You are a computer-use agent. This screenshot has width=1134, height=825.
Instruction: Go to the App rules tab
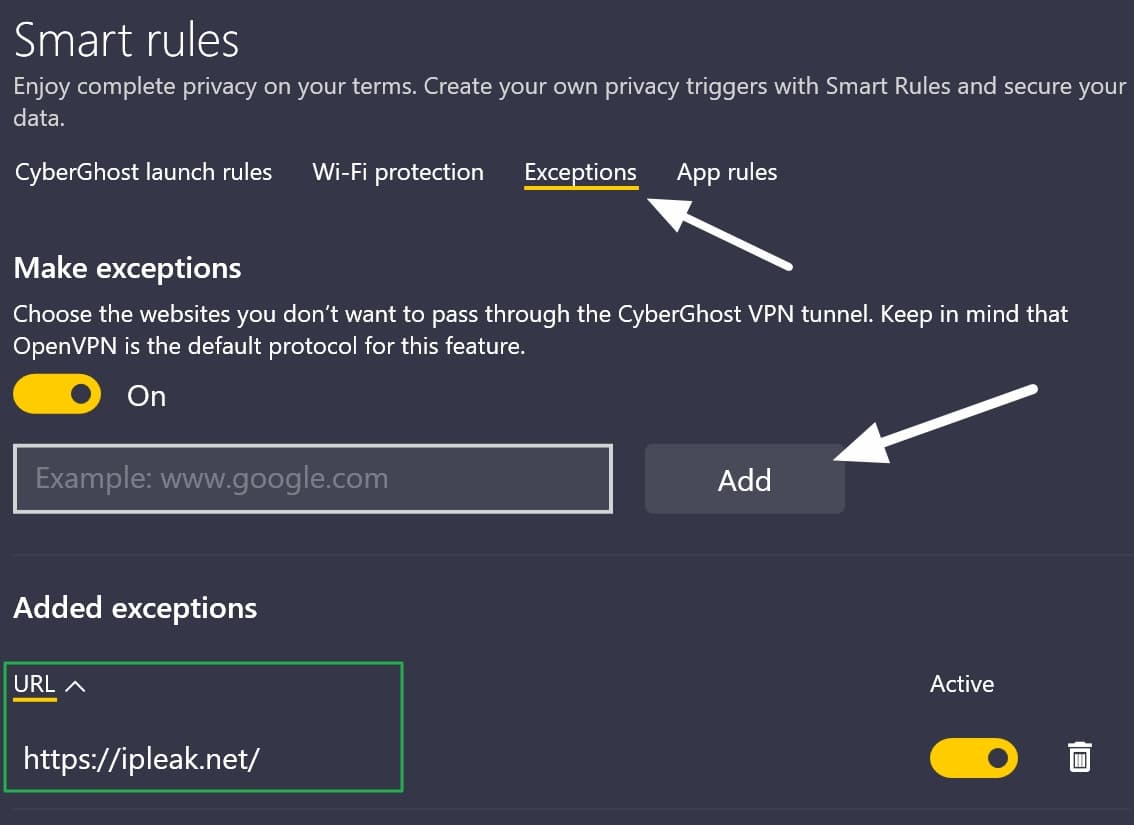727,173
